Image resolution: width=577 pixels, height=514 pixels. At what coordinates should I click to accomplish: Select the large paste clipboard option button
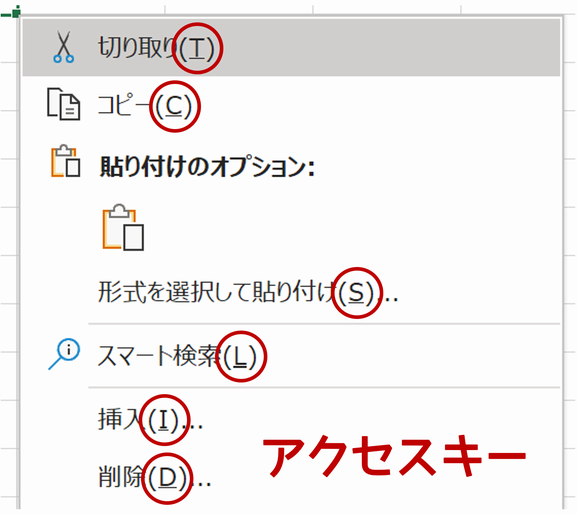click(123, 227)
